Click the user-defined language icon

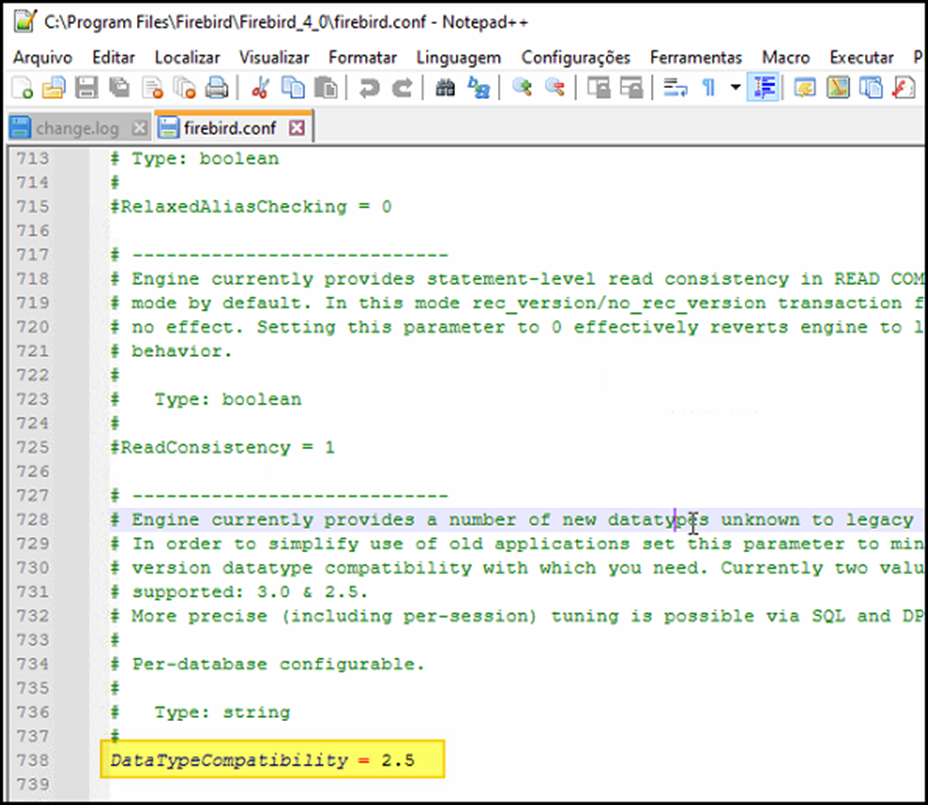pyautogui.click(x=805, y=88)
